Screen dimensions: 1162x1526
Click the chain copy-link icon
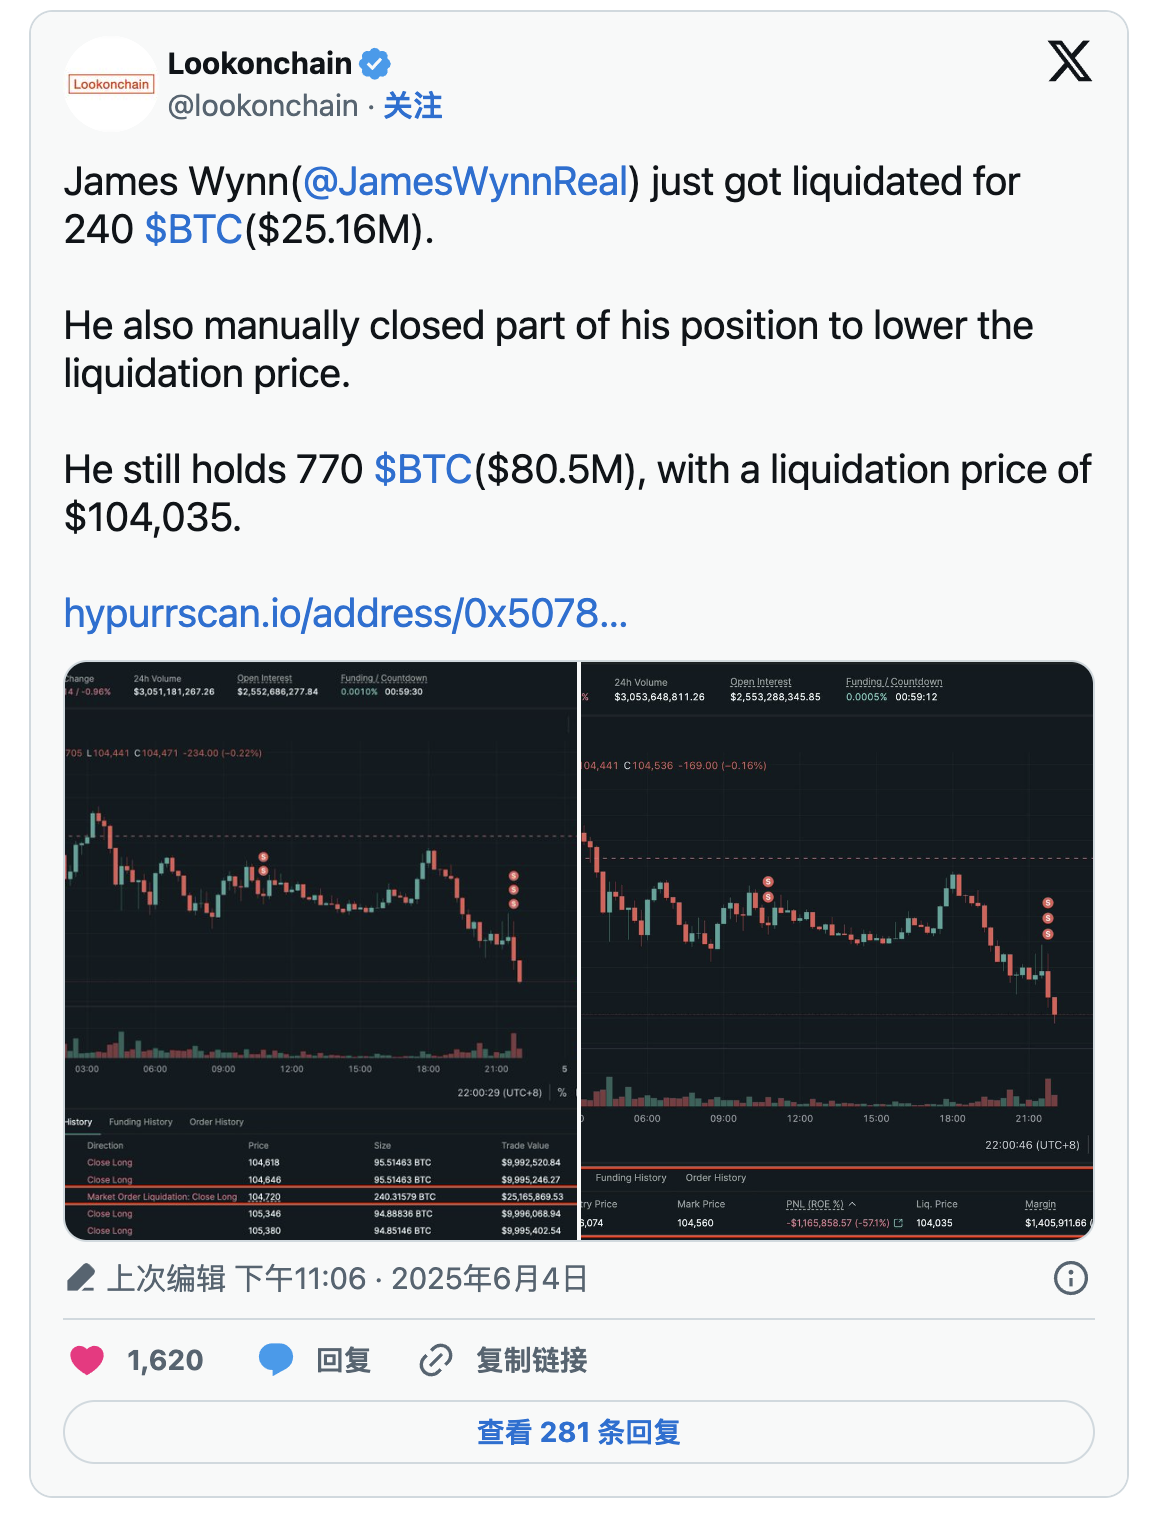[436, 1360]
